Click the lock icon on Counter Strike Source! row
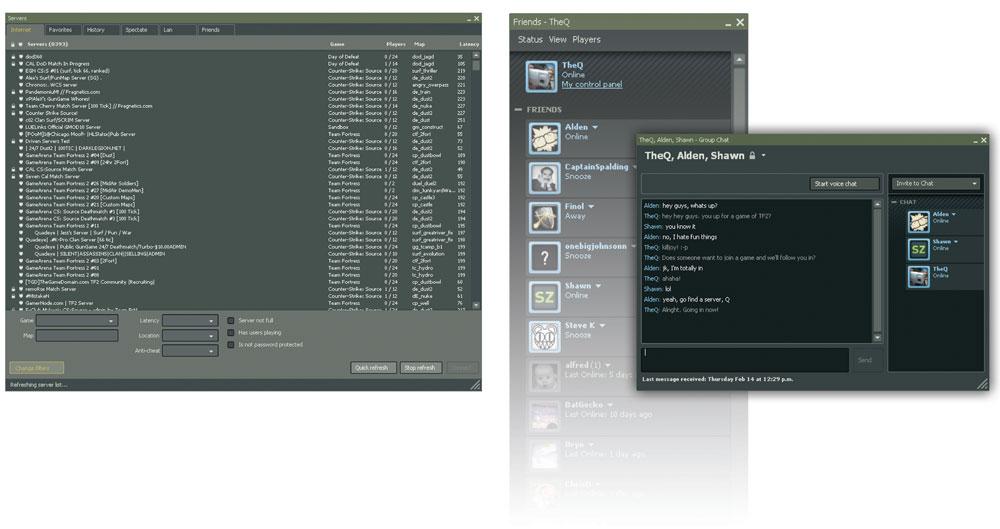The width and height of the screenshot is (1000, 529). coord(12,113)
